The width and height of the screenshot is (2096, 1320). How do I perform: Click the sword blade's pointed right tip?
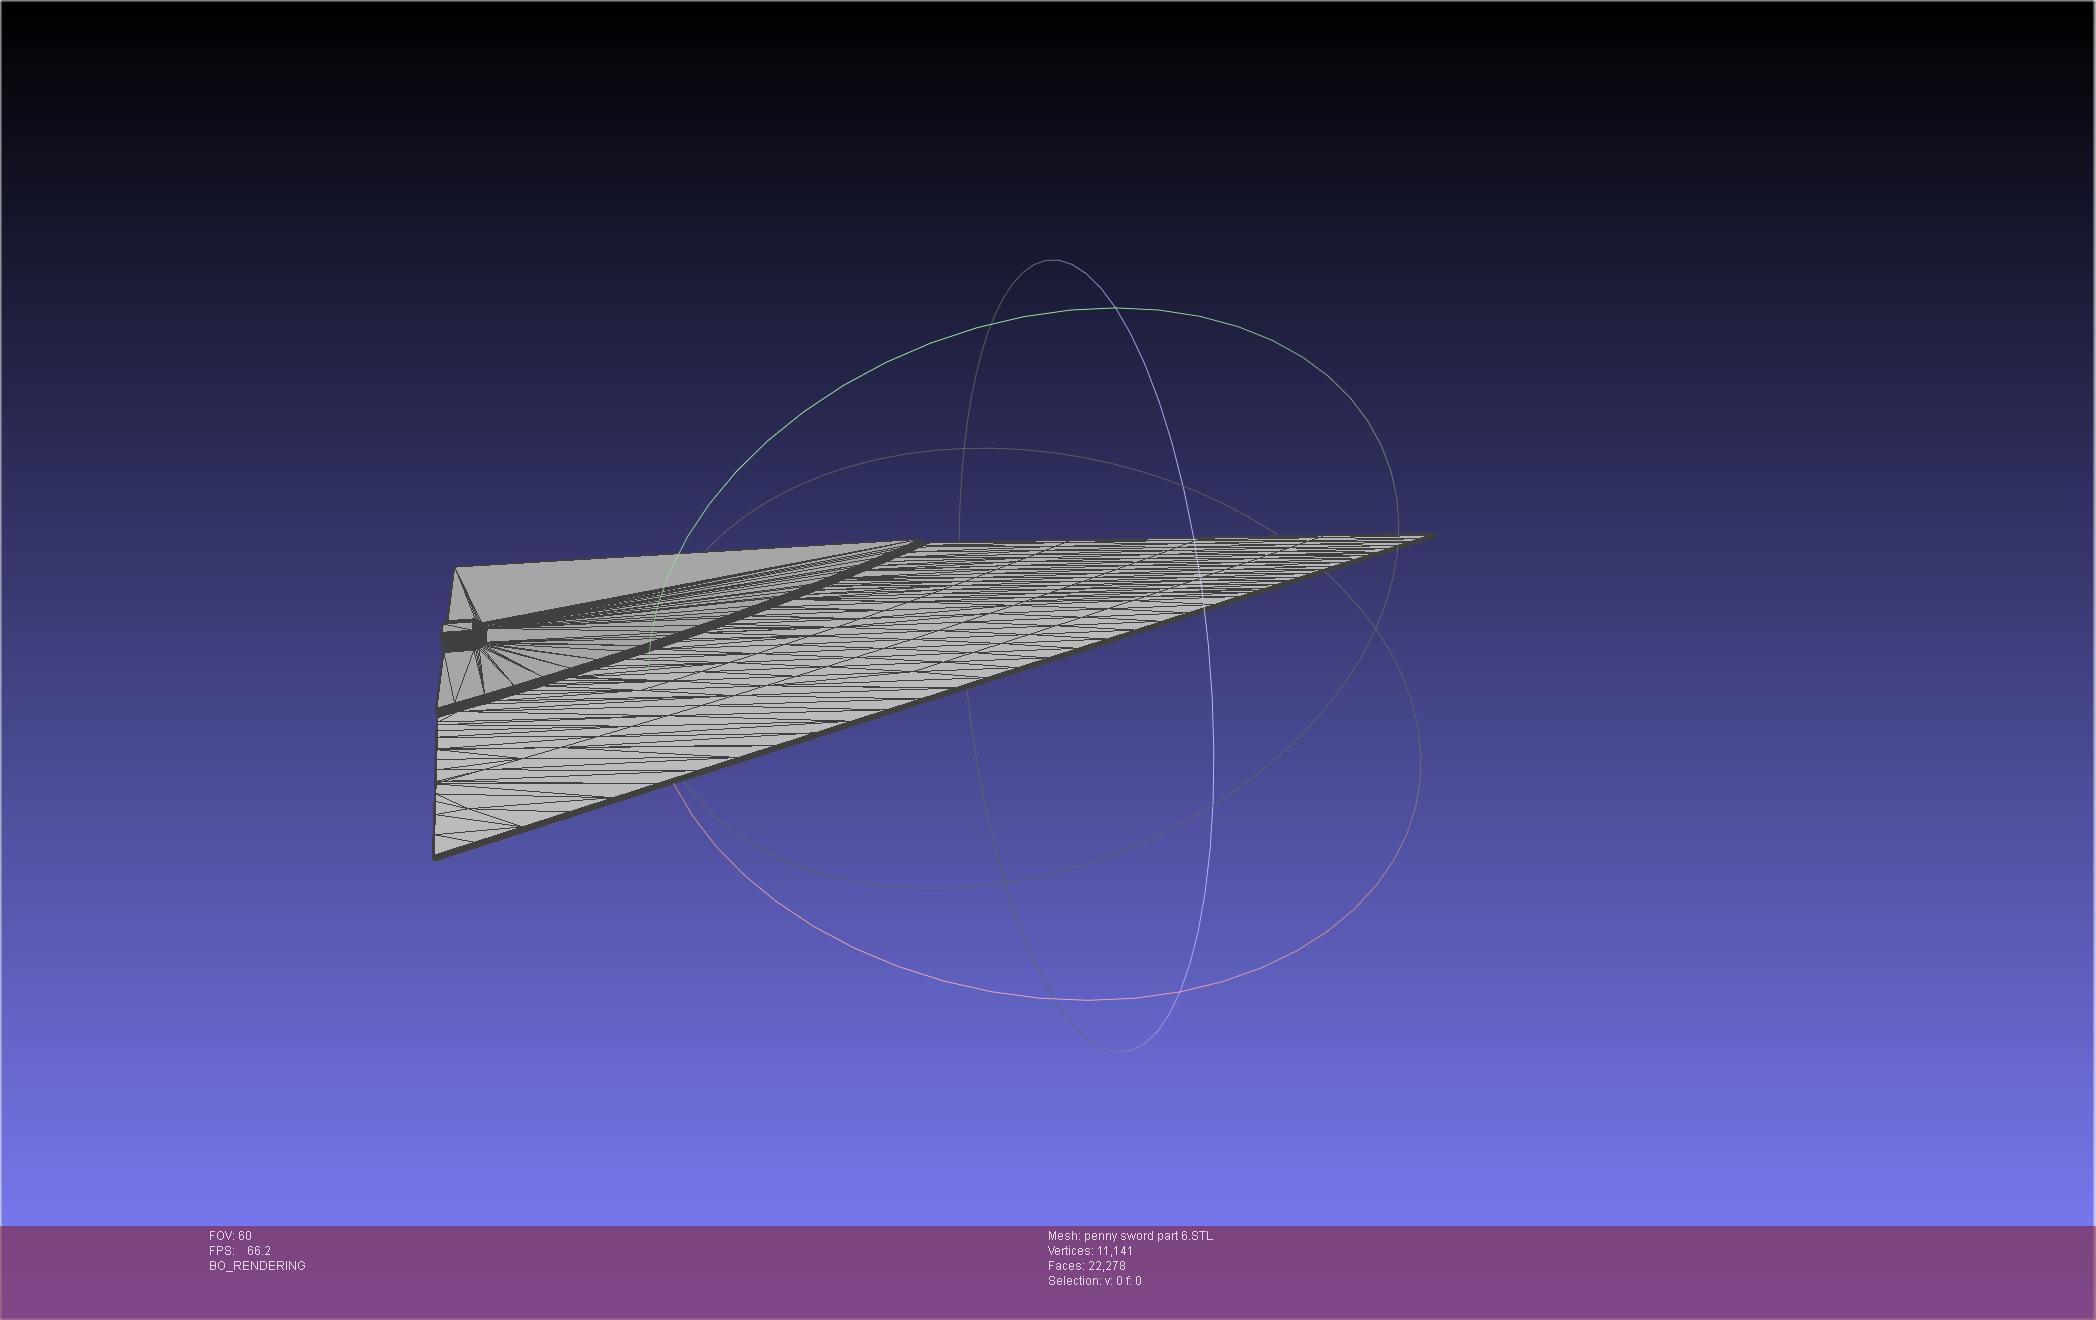pyautogui.click(x=1430, y=537)
